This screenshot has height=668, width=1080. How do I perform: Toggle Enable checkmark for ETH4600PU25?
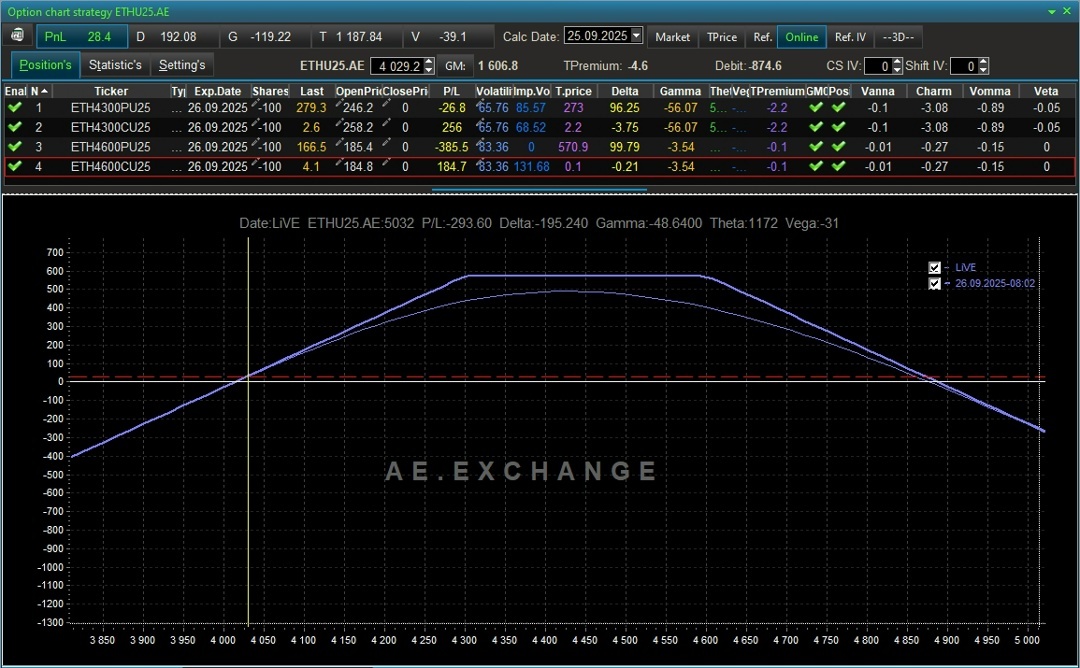point(14,147)
